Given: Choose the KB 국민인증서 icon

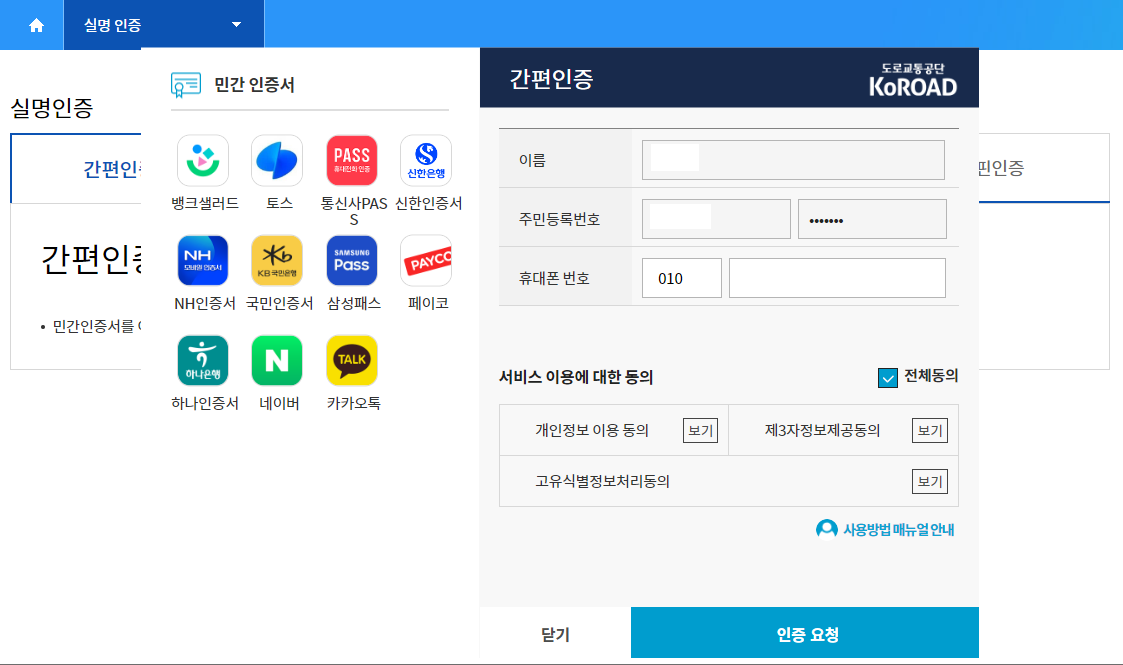Looking at the screenshot, I should pos(277,261).
